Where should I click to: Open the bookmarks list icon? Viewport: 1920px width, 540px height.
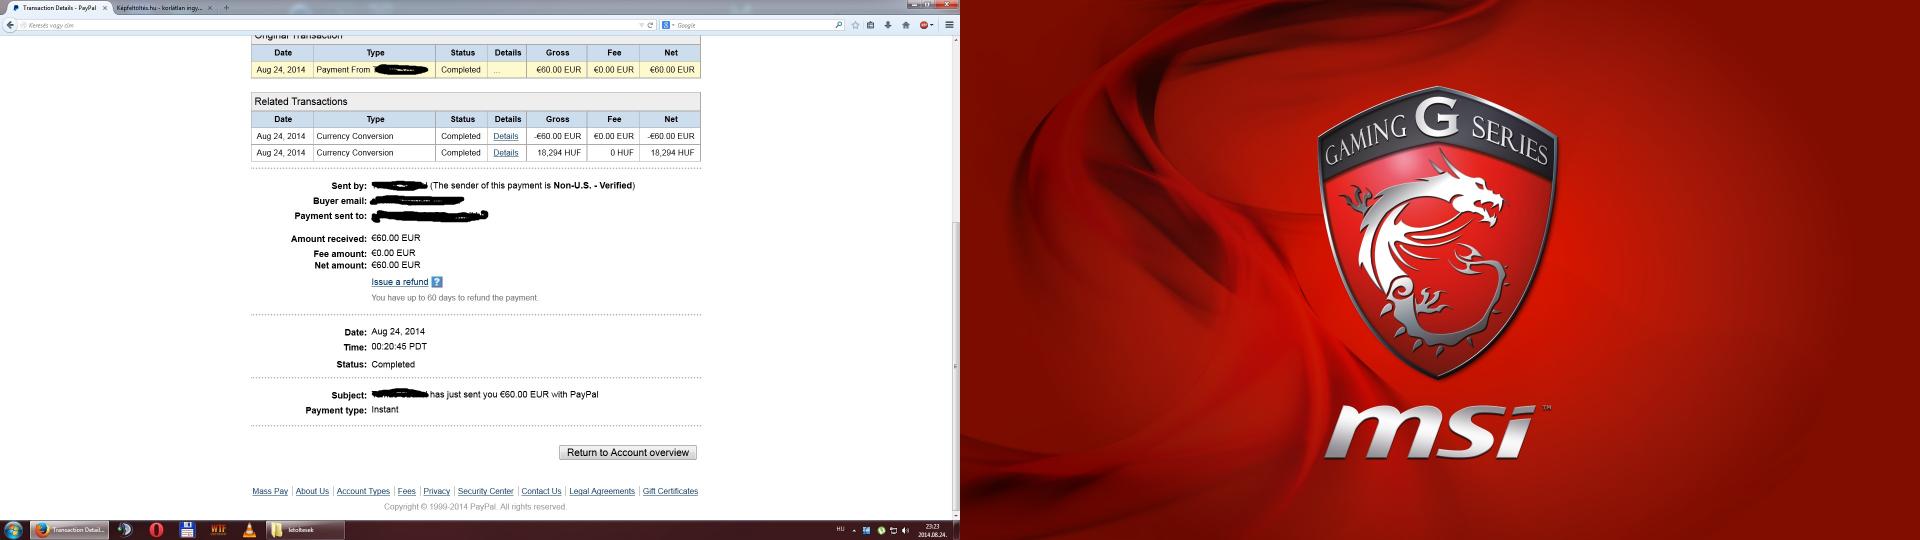pos(871,25)
